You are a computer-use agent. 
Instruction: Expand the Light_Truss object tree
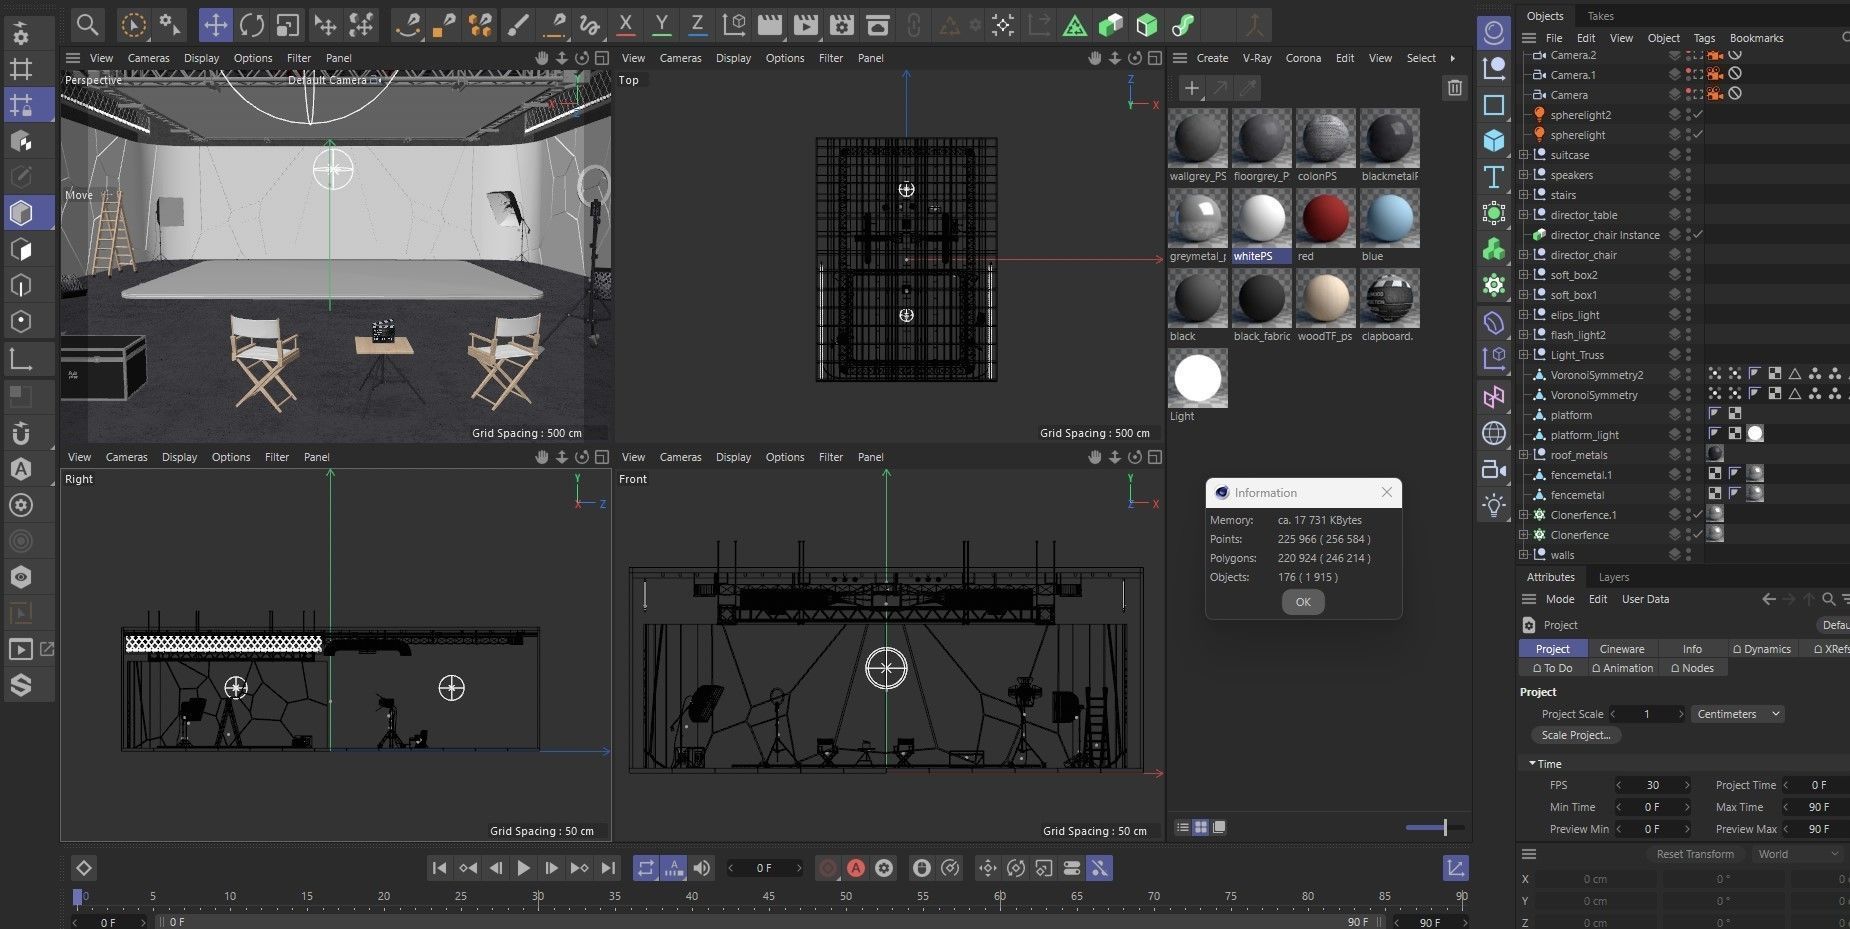(1523, 355)
